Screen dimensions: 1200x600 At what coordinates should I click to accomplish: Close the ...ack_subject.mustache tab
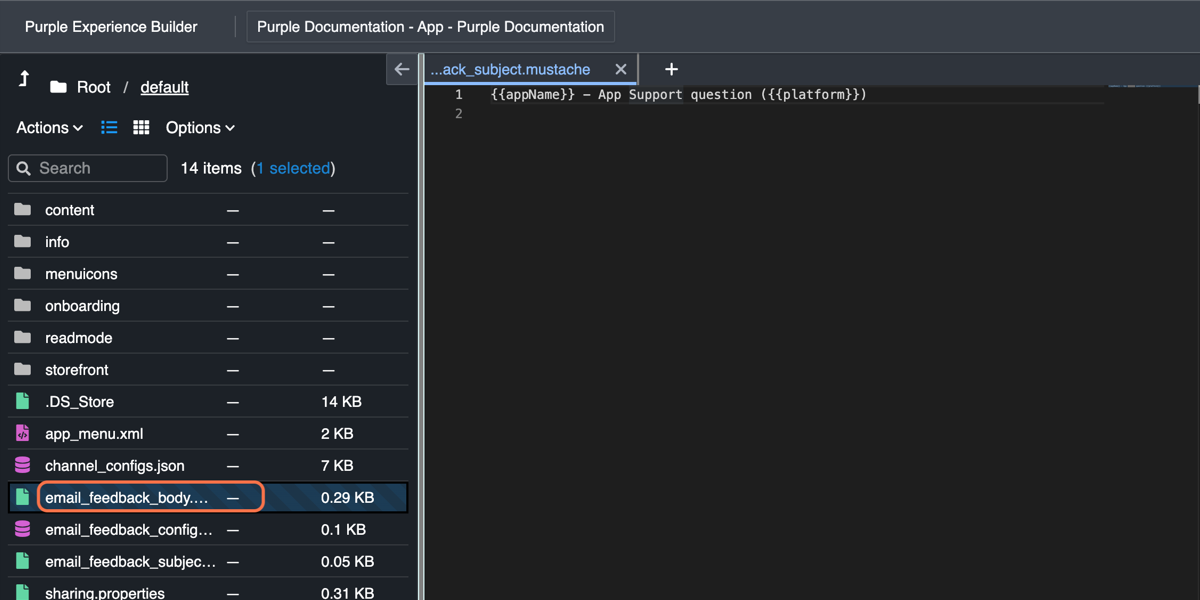[x=621, y=69]
